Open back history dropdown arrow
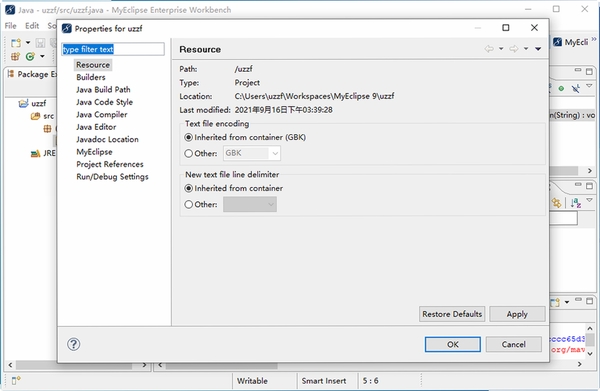This screenshot has width=600, height=391. click(x=501, y=49)
